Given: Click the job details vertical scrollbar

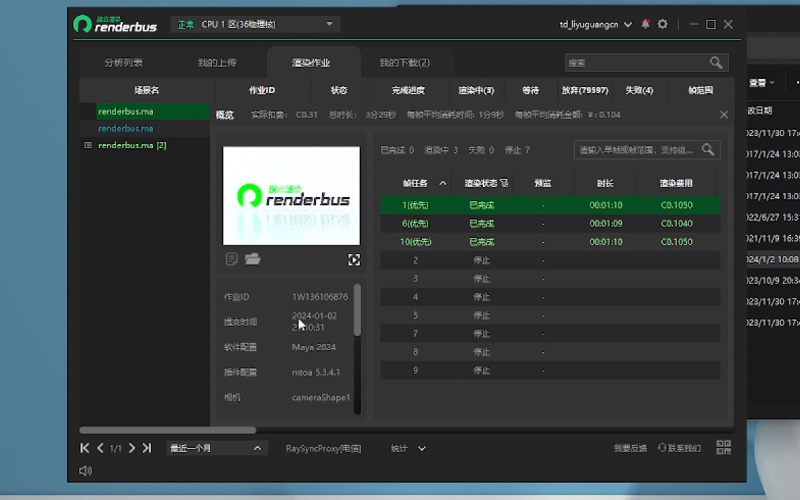Looking at the screenshot, I should pyautogui.click(x=357, y=310).
